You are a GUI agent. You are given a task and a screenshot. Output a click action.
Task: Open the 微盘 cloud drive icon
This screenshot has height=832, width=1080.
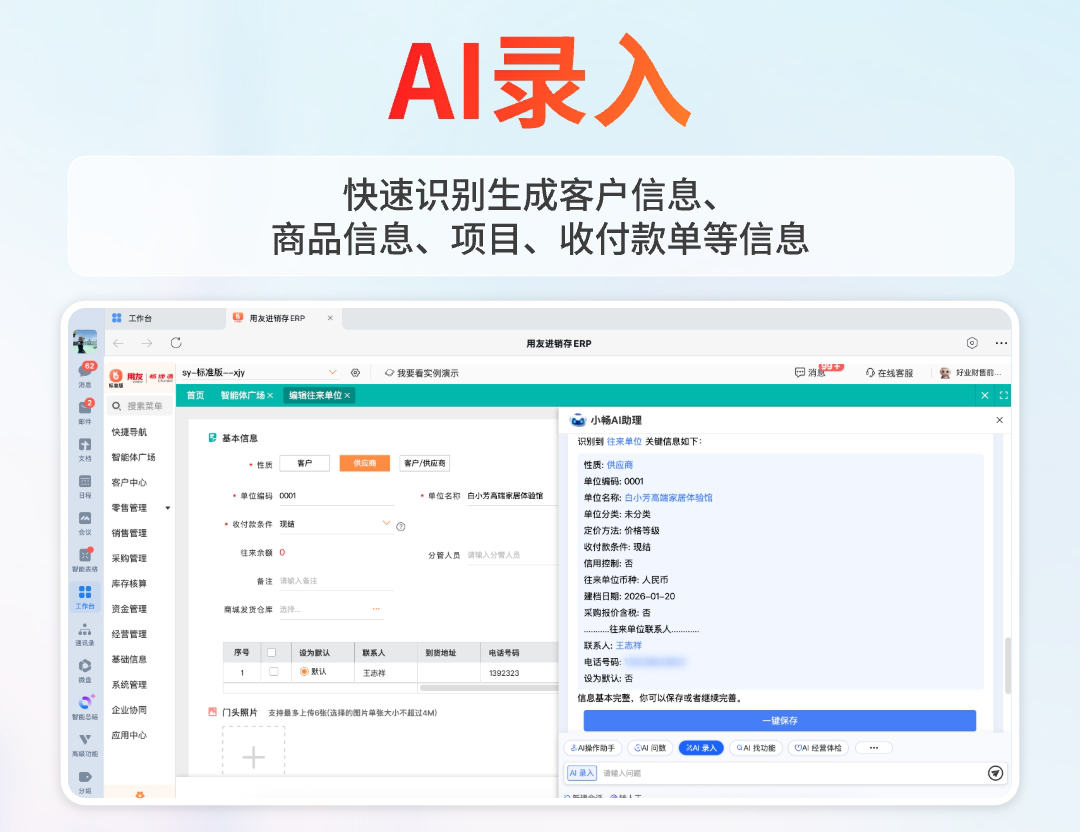point(85,666)
